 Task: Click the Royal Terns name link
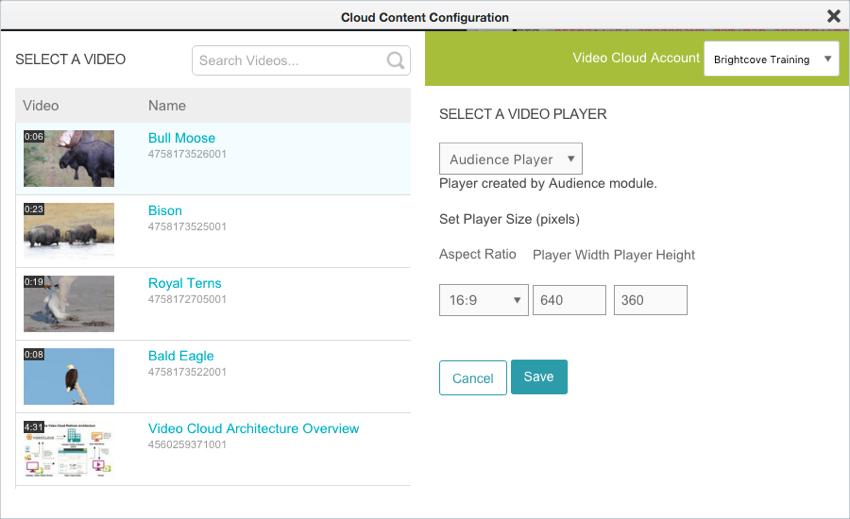click(x=184, y=283)
